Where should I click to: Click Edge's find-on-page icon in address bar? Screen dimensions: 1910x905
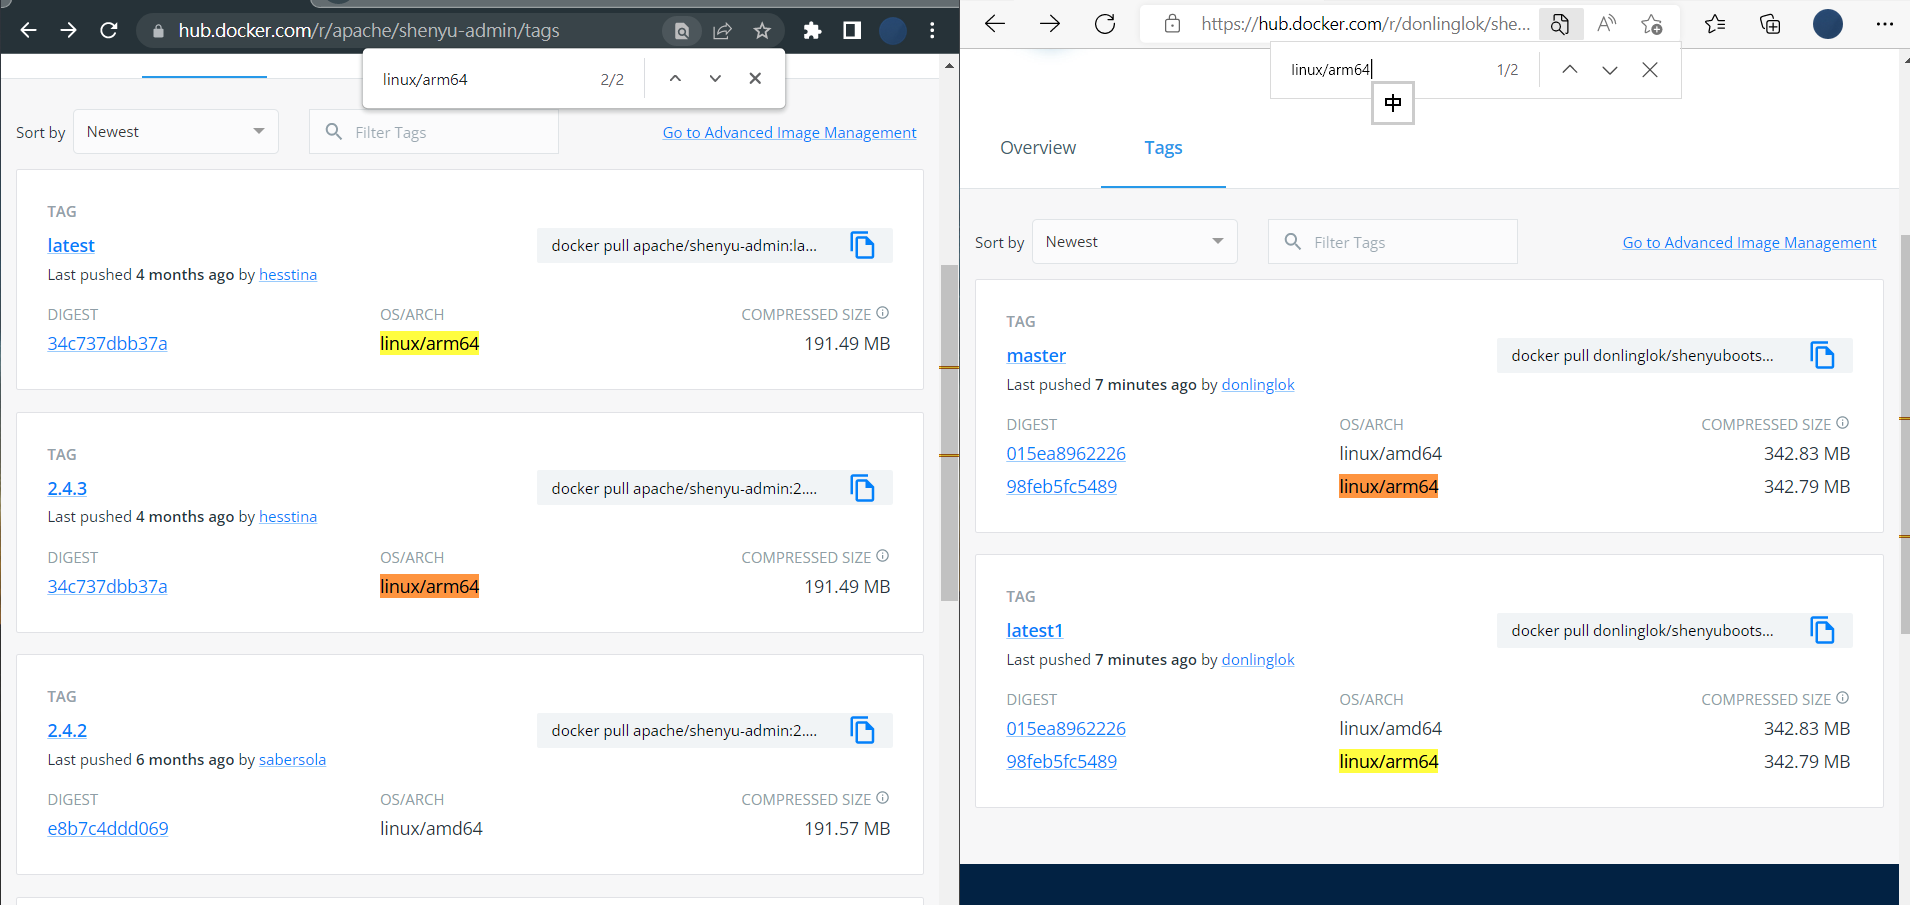pos(1560,23)
